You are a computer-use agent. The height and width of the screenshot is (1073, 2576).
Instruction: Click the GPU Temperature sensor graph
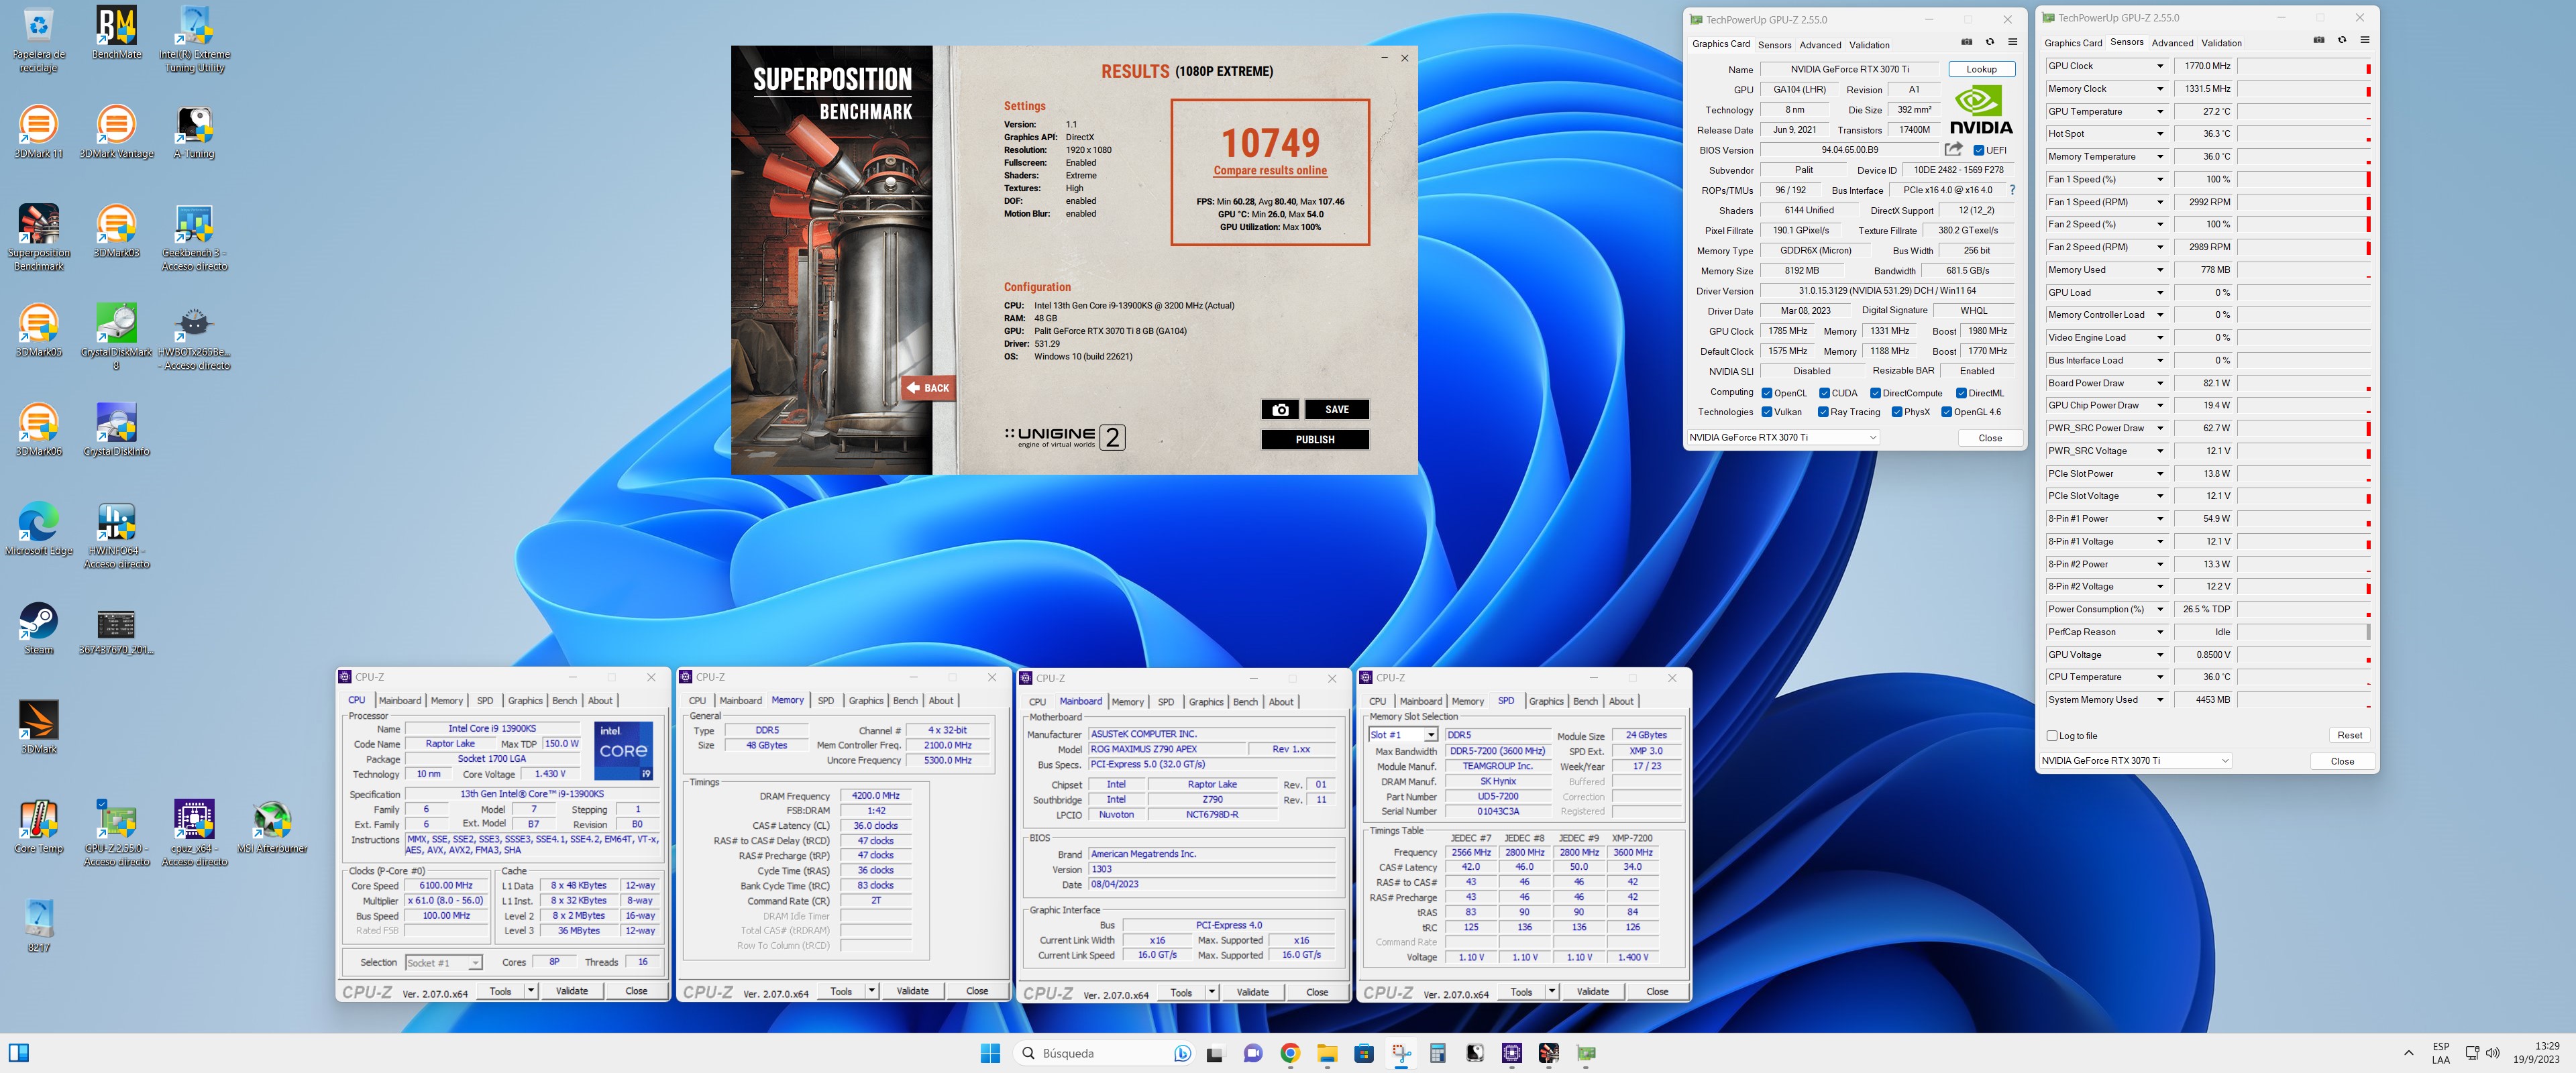[2303, 112]
